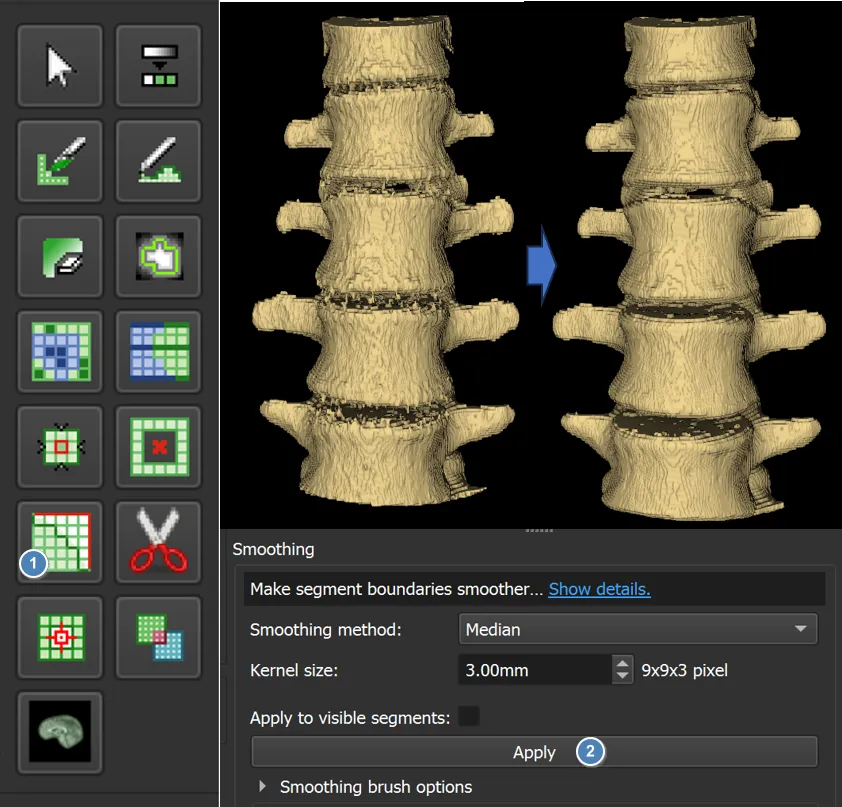Select the Erase tool

pos(60,257)
